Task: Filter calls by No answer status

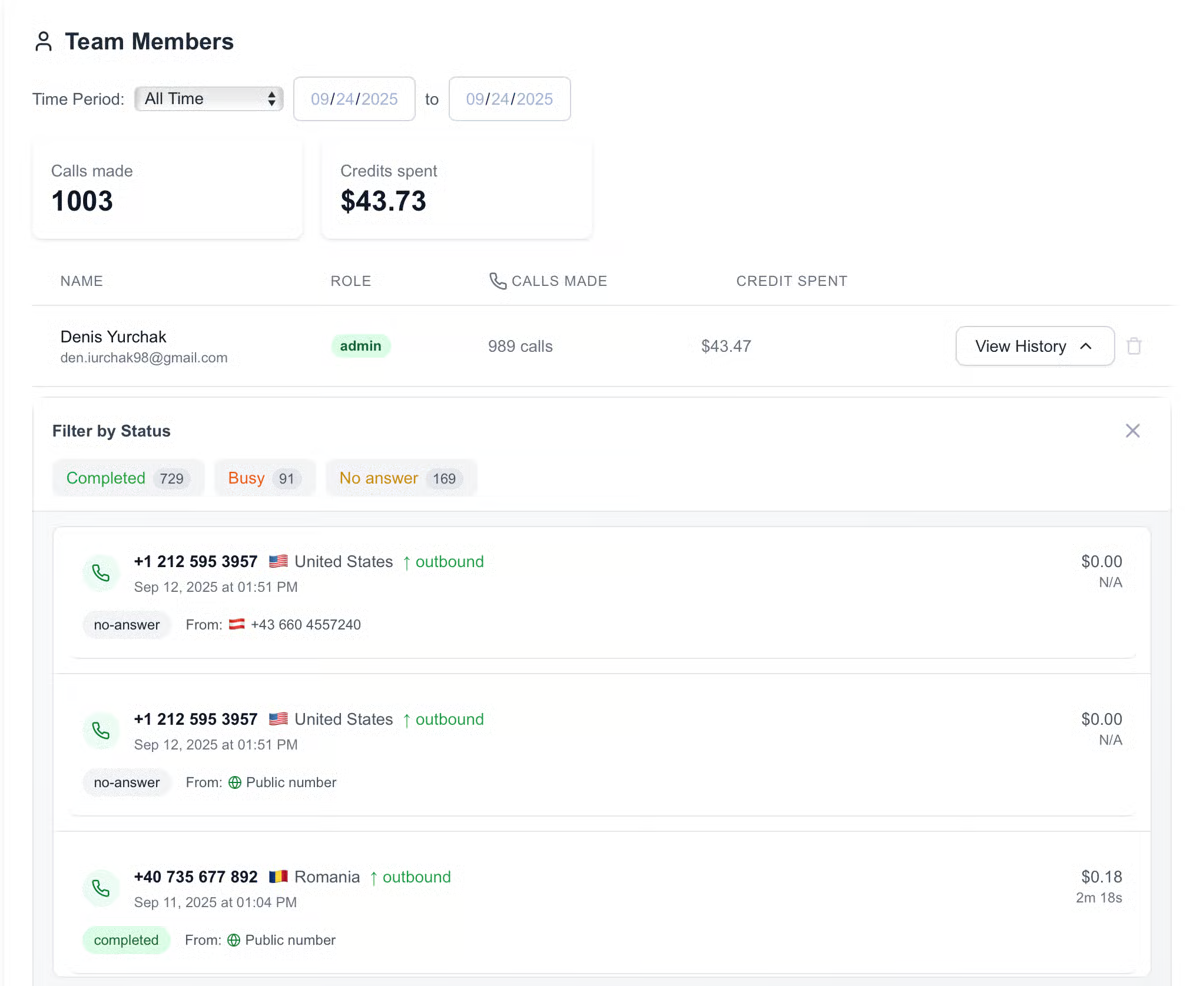Action: pos(400,478)
